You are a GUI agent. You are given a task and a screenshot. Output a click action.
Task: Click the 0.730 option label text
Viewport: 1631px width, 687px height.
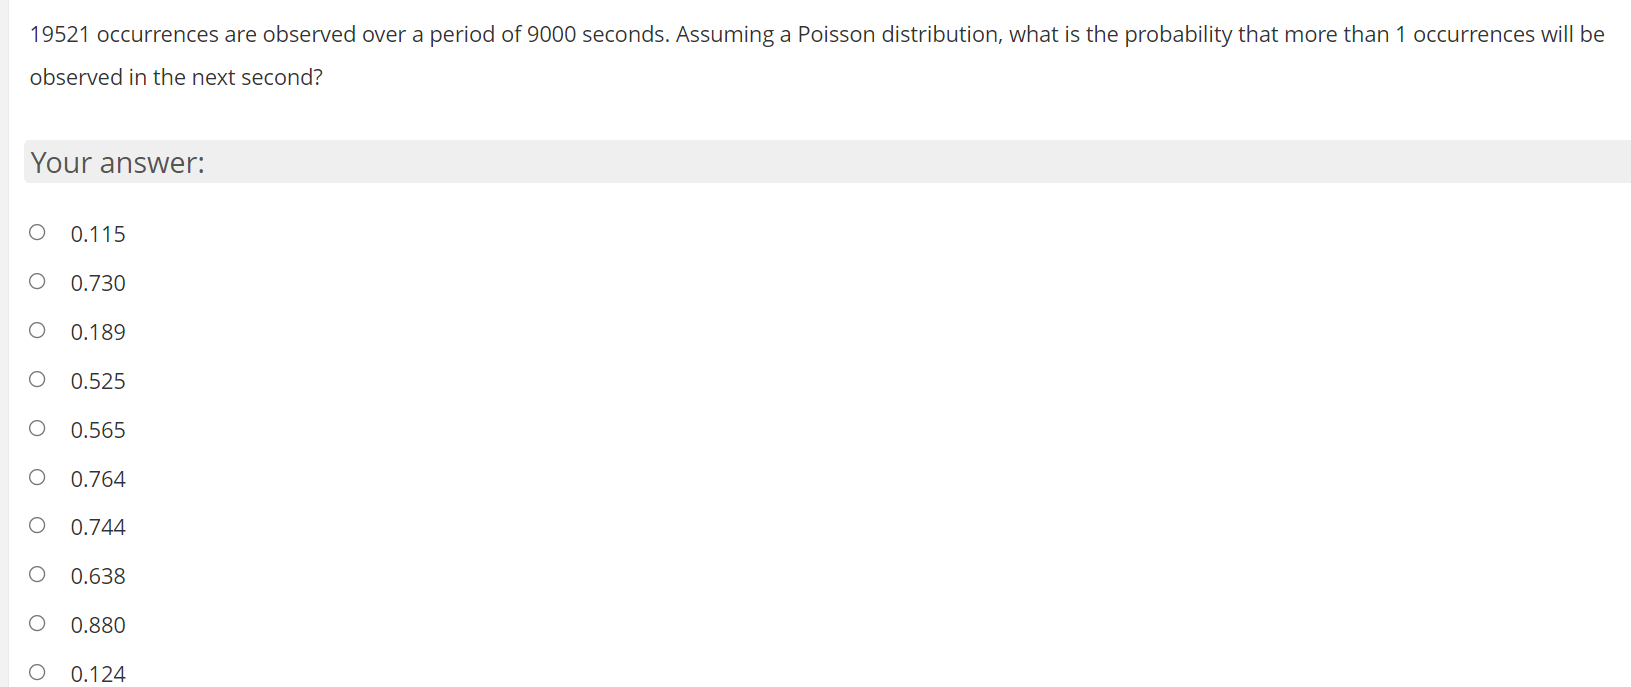coord(98,282)
